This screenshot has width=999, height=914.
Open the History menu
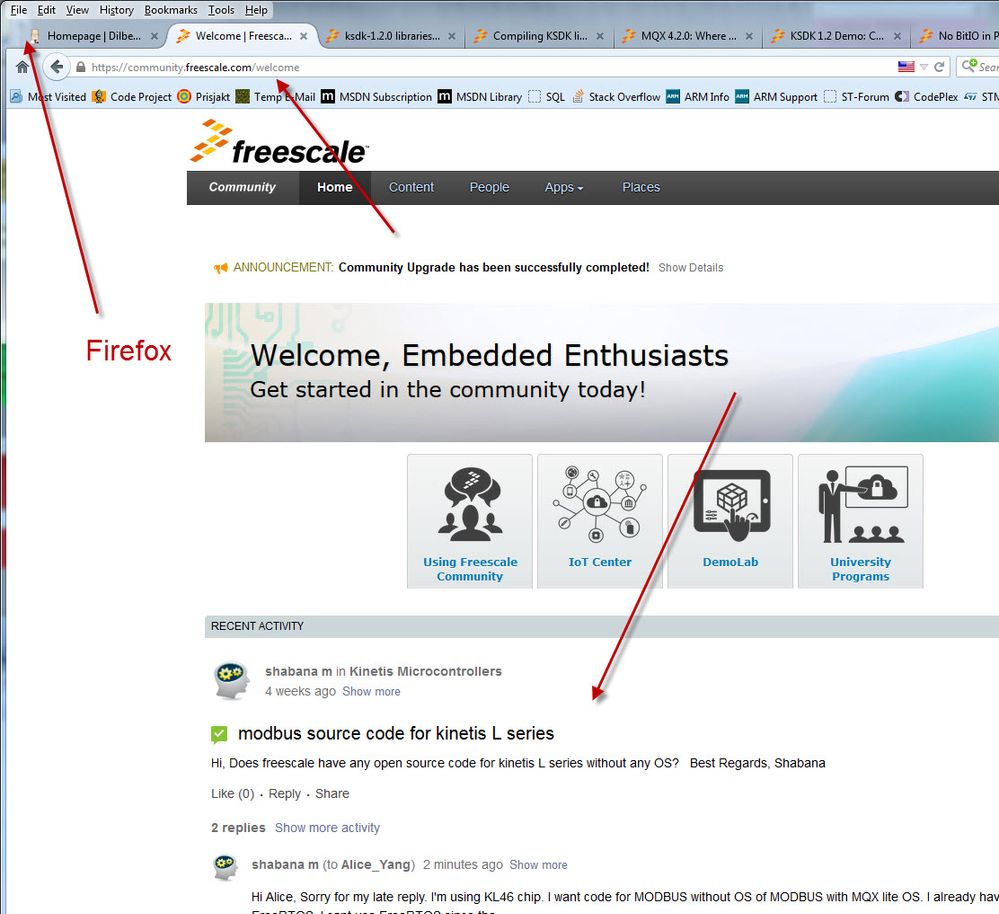pyautogui.click(x=116, y=10)
